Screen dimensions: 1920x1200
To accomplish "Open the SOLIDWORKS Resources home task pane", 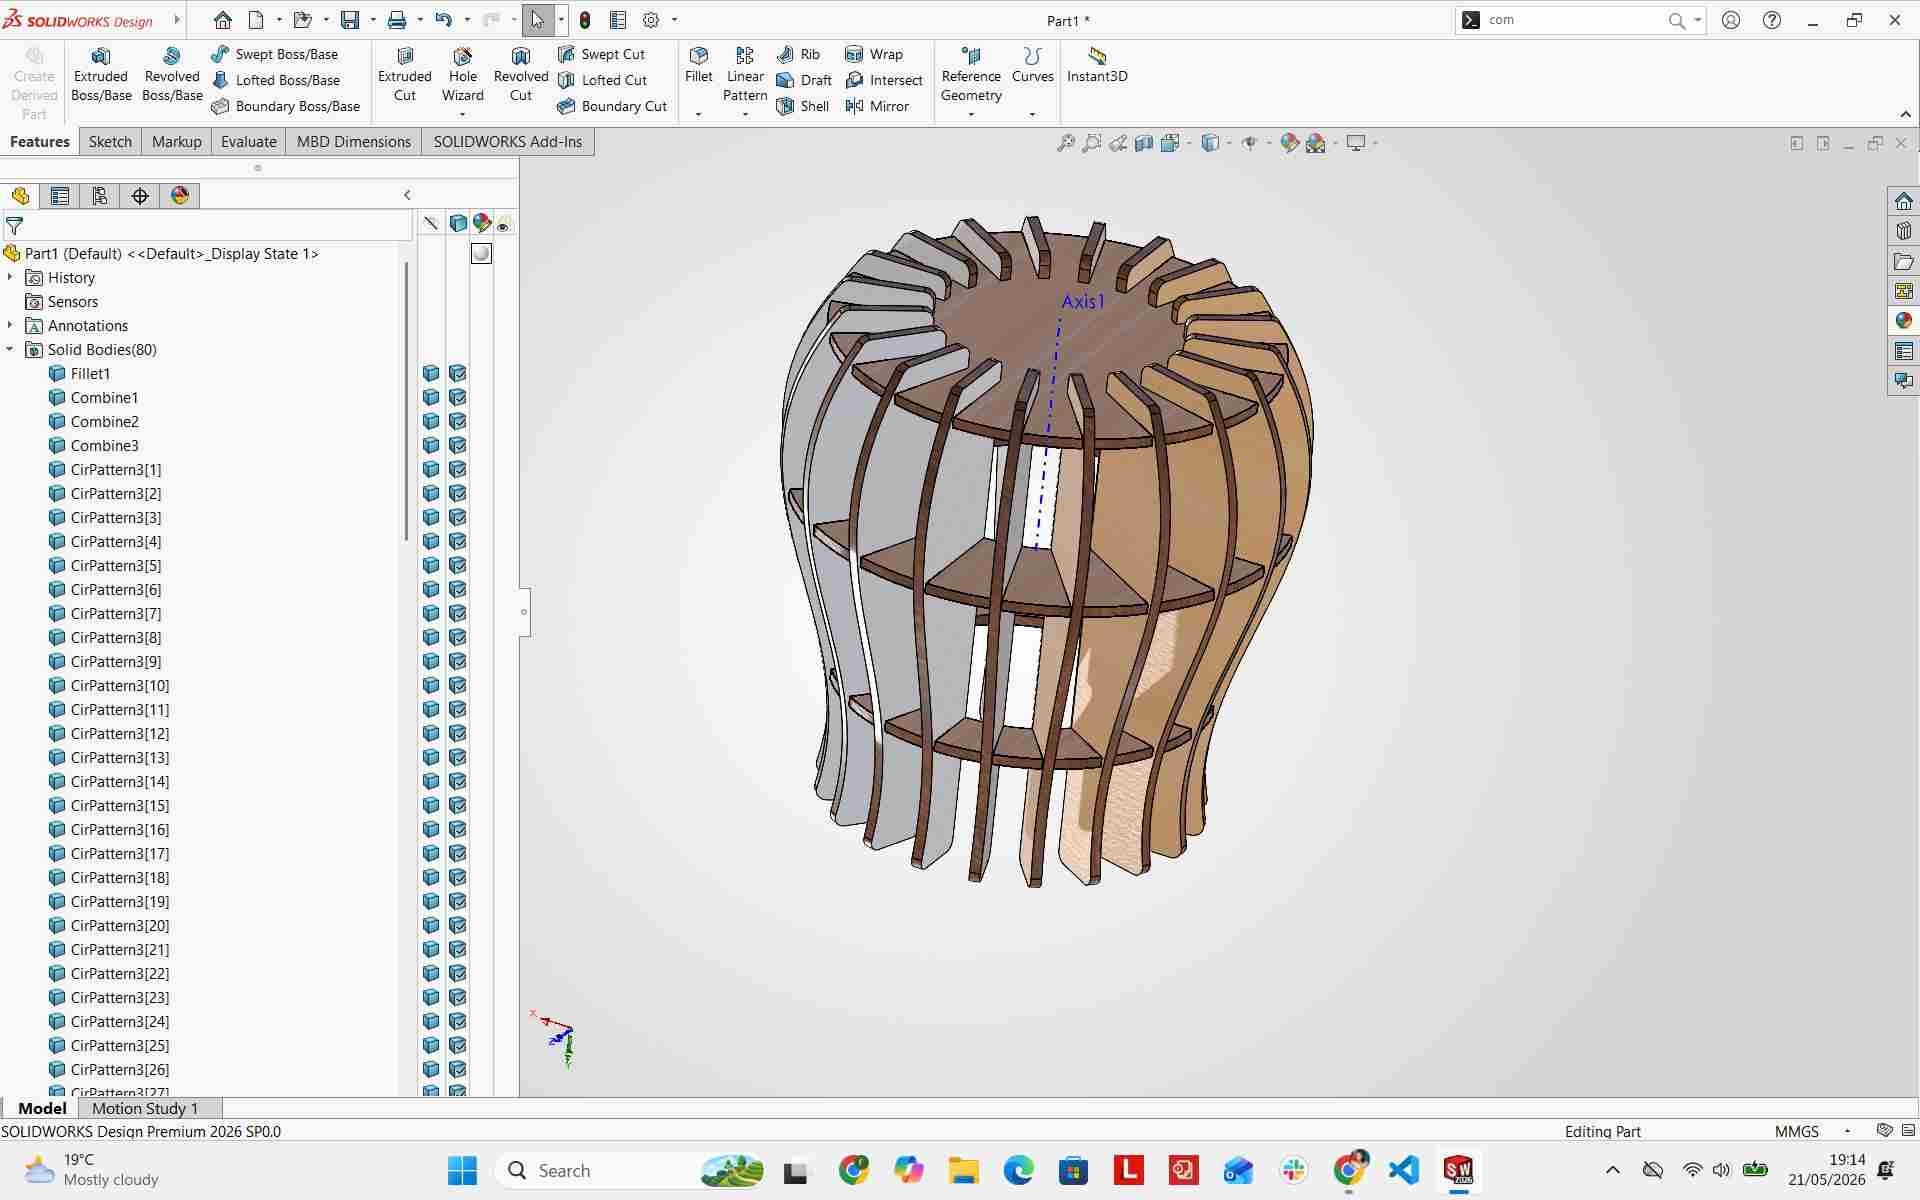I will pos(1903,201).
